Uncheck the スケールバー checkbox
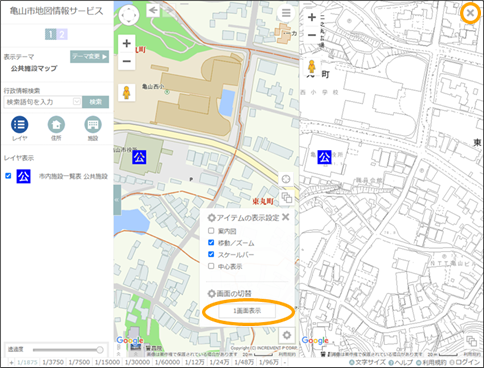Image resolution: width=484 pixels, height=368 pixels. (211, 254)
